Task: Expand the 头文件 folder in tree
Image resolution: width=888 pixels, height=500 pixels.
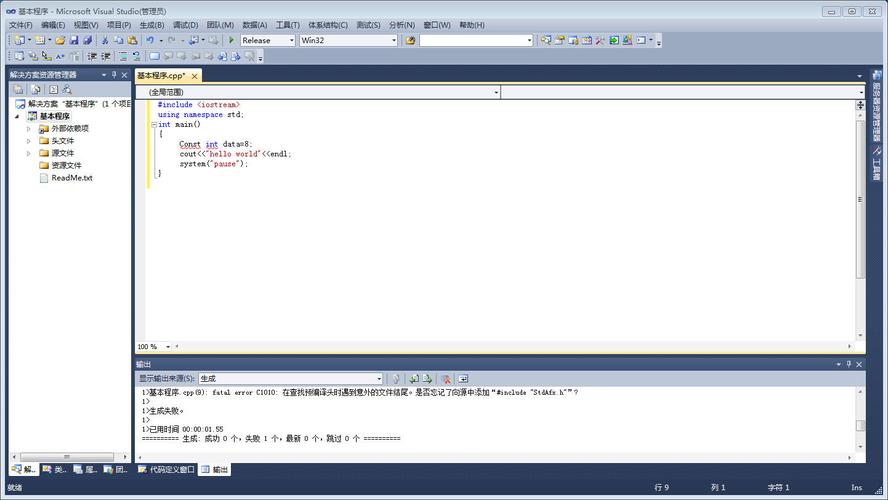Action: click(x=29, y=141)
